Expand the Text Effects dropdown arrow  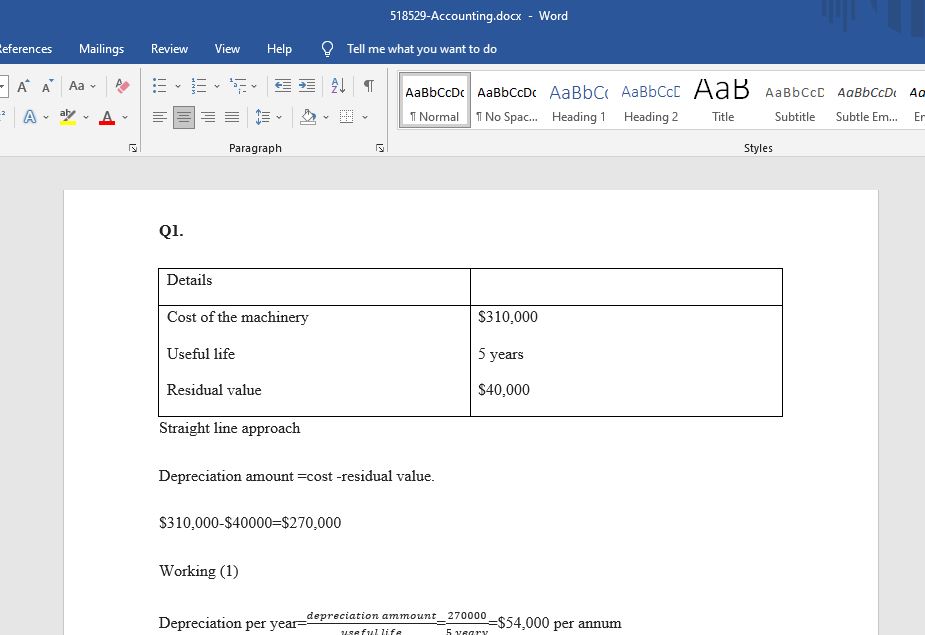(x=46, y=117)
